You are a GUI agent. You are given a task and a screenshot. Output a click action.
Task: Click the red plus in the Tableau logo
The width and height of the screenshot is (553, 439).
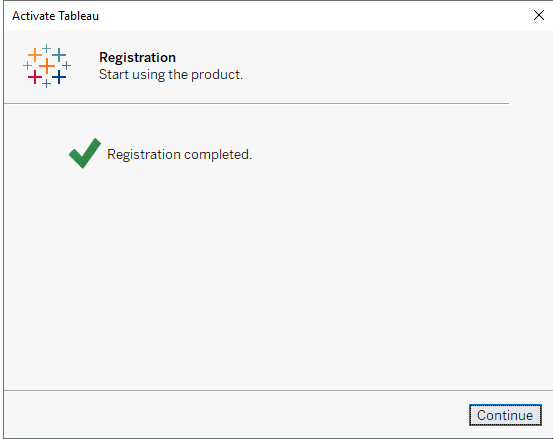(x=35, y=77)
